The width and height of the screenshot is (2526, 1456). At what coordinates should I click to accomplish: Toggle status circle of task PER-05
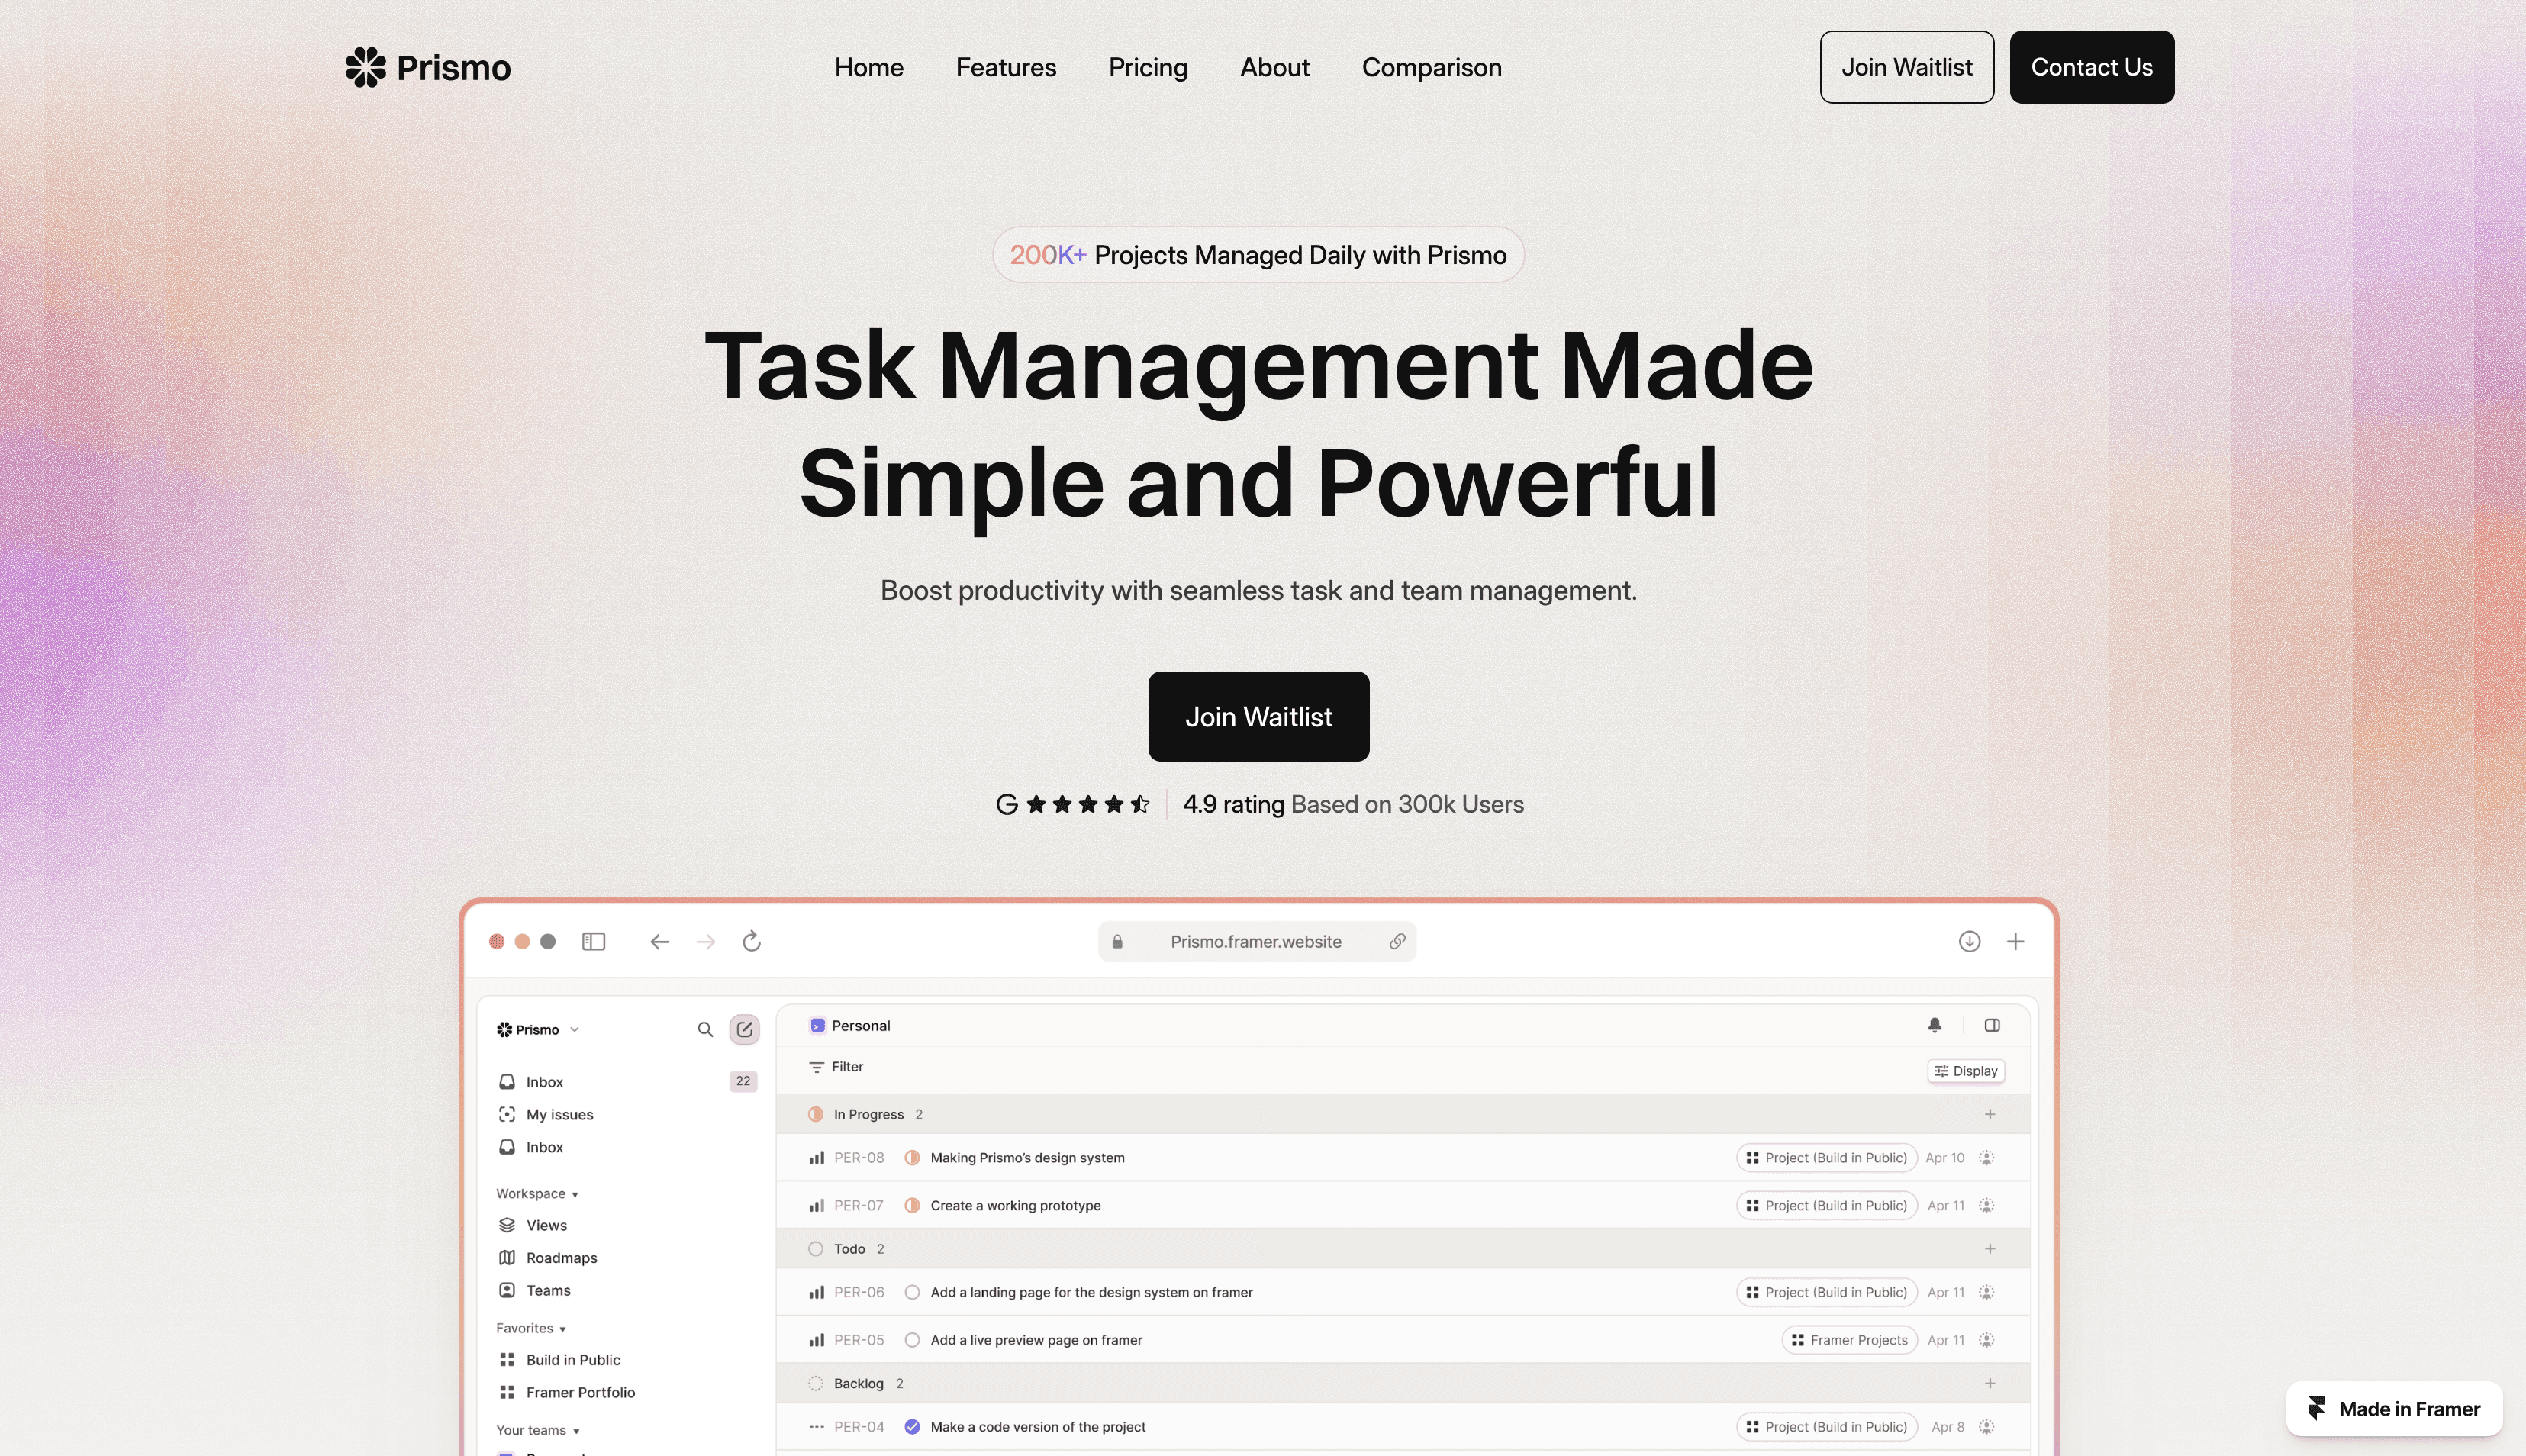(912, 1340)
